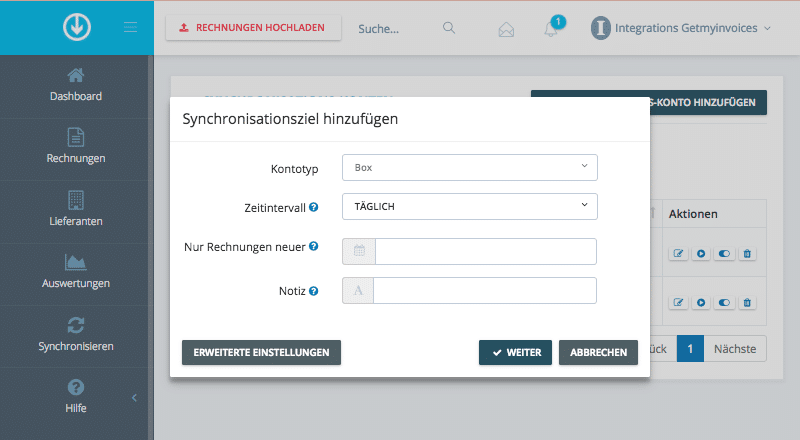Open the inbox envelope icon

coord(506,30)
